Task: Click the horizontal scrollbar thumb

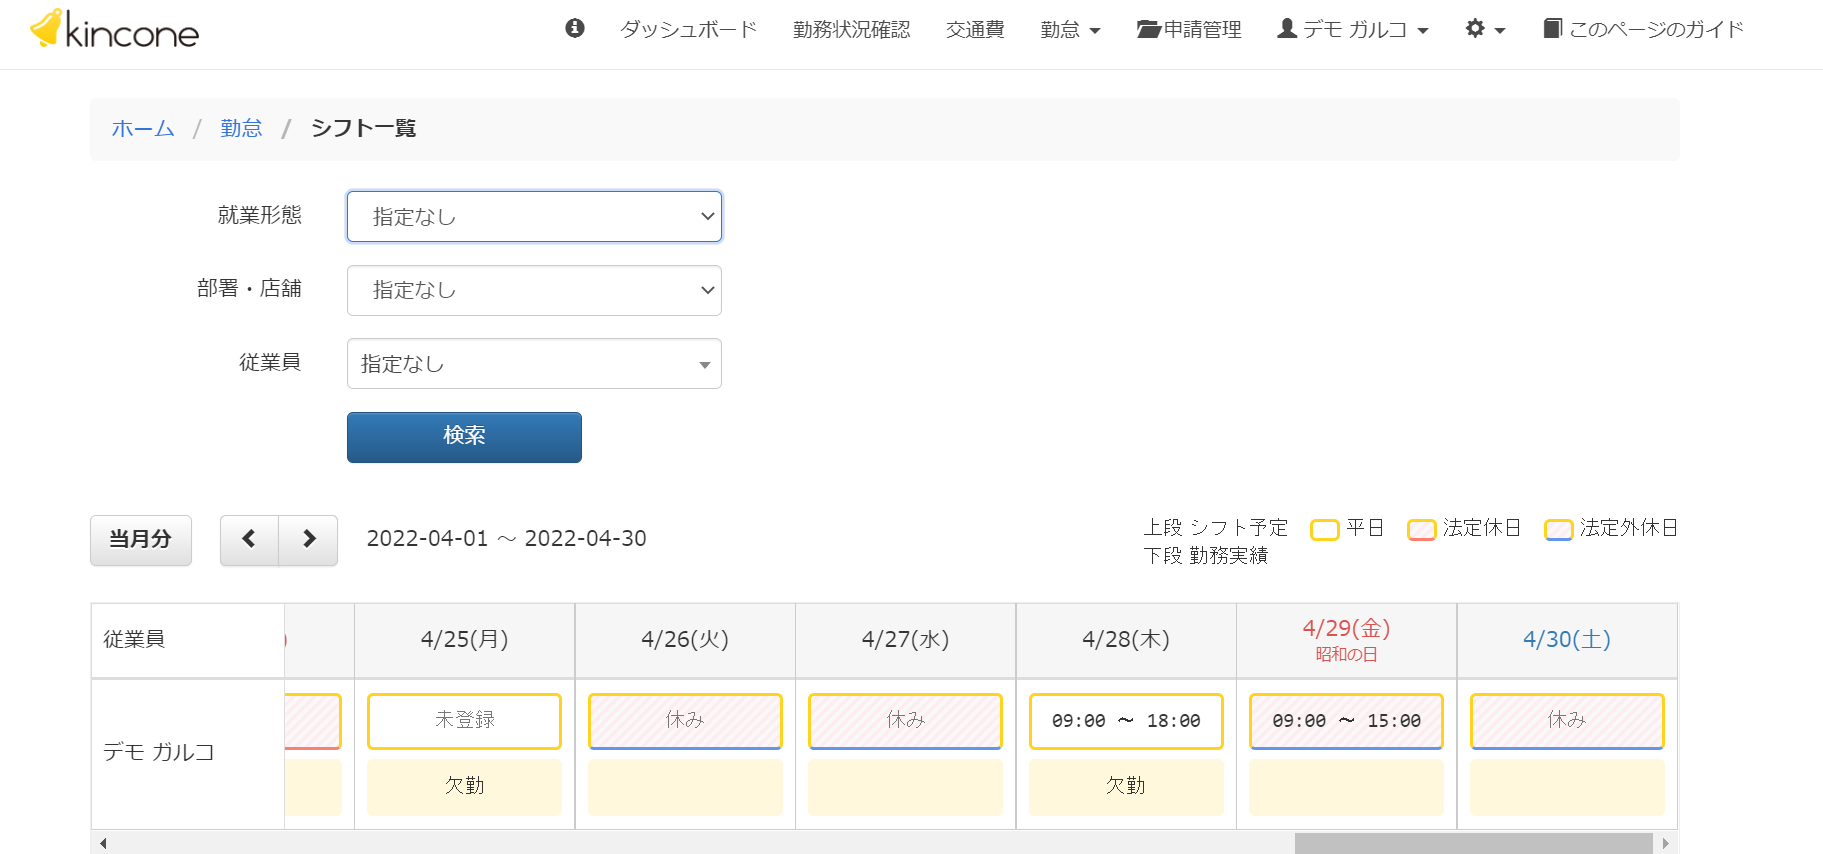Action: tap(1474, 843)
